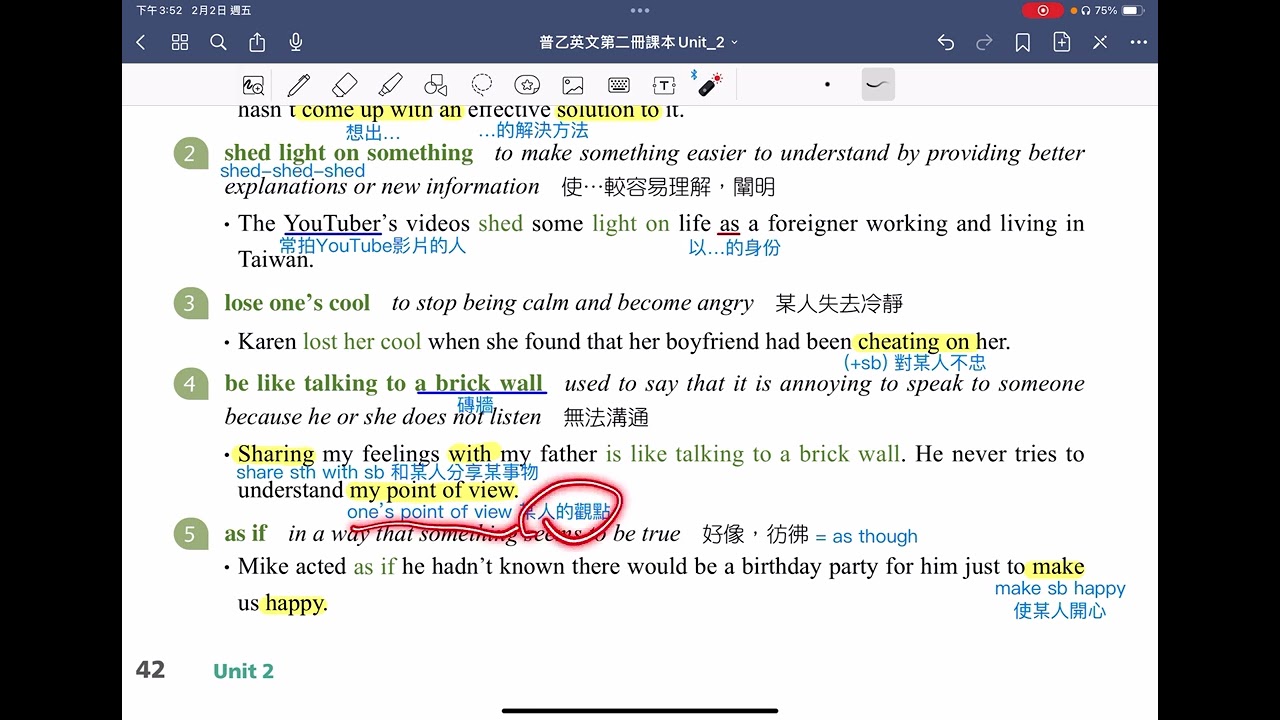Tap the three dots multitasking control
Image resolution: width=1280 pixels, height=720 pixels.
tap(640, 10)
